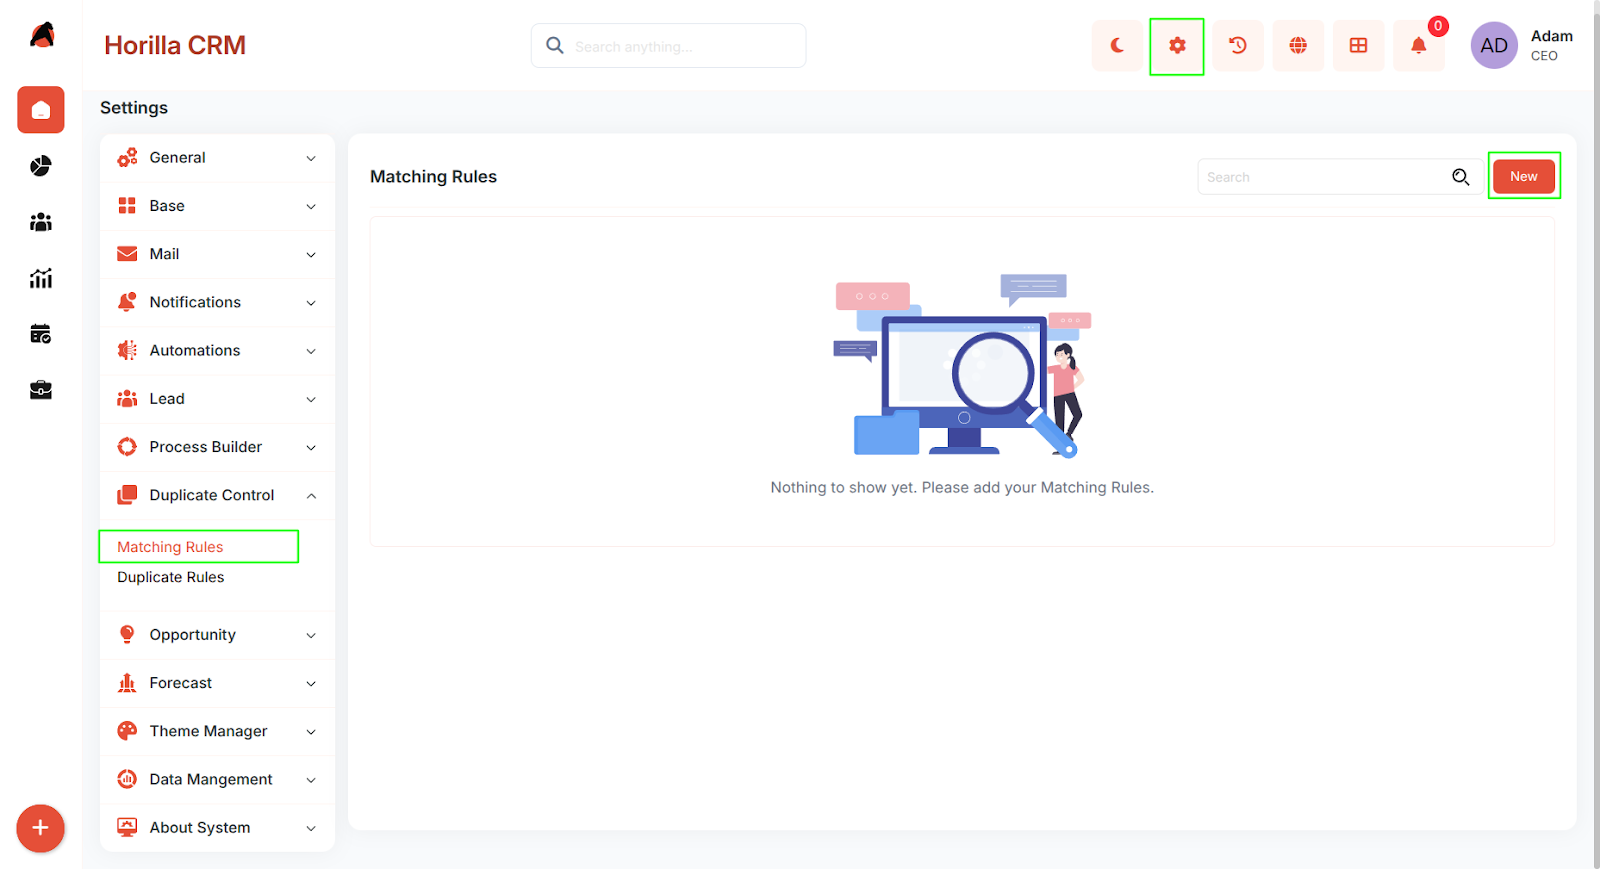Screen dimensions: 1600x869
Task: Expand the Base settings chevron
Action: 311,206
